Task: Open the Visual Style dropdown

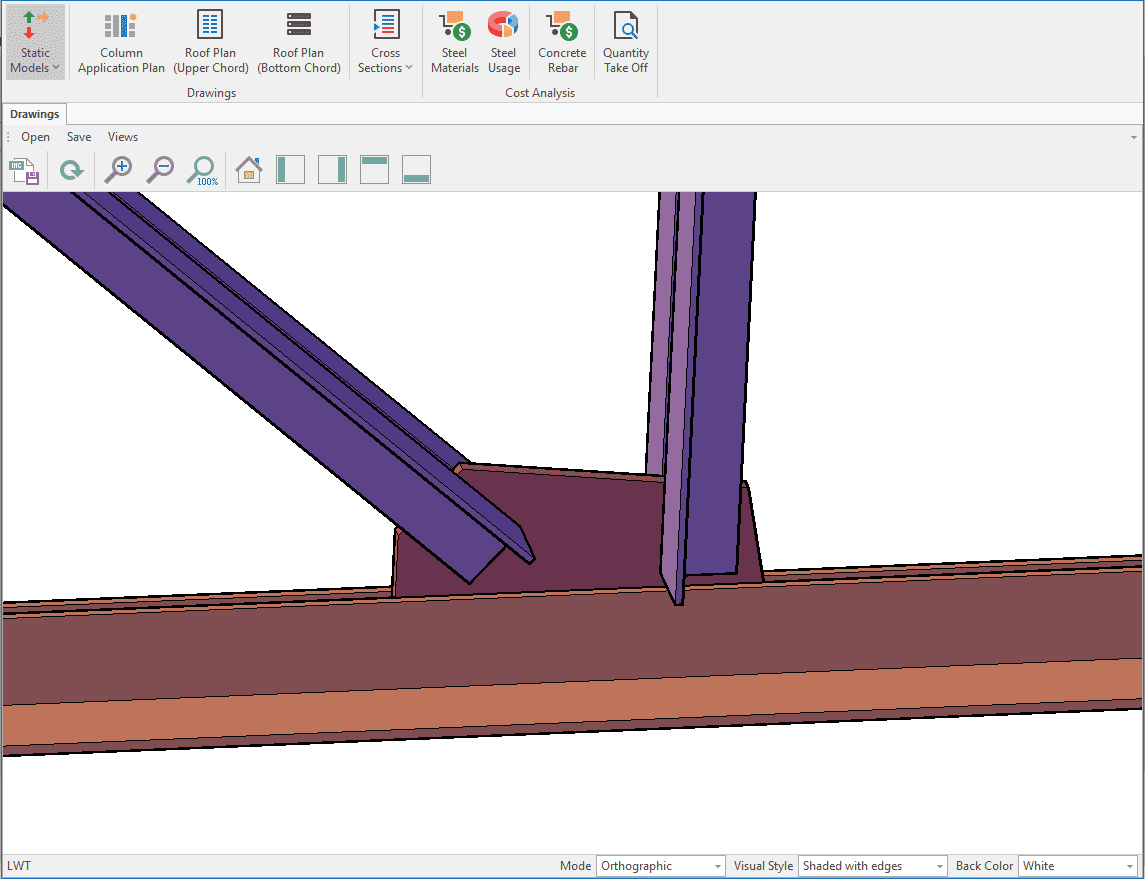Action: tap(872, 866)
